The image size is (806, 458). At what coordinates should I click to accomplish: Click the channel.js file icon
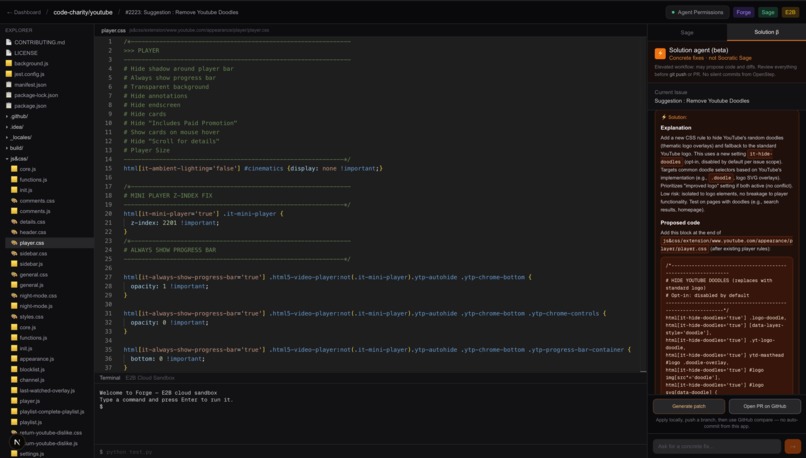click(x=14, y=380)
